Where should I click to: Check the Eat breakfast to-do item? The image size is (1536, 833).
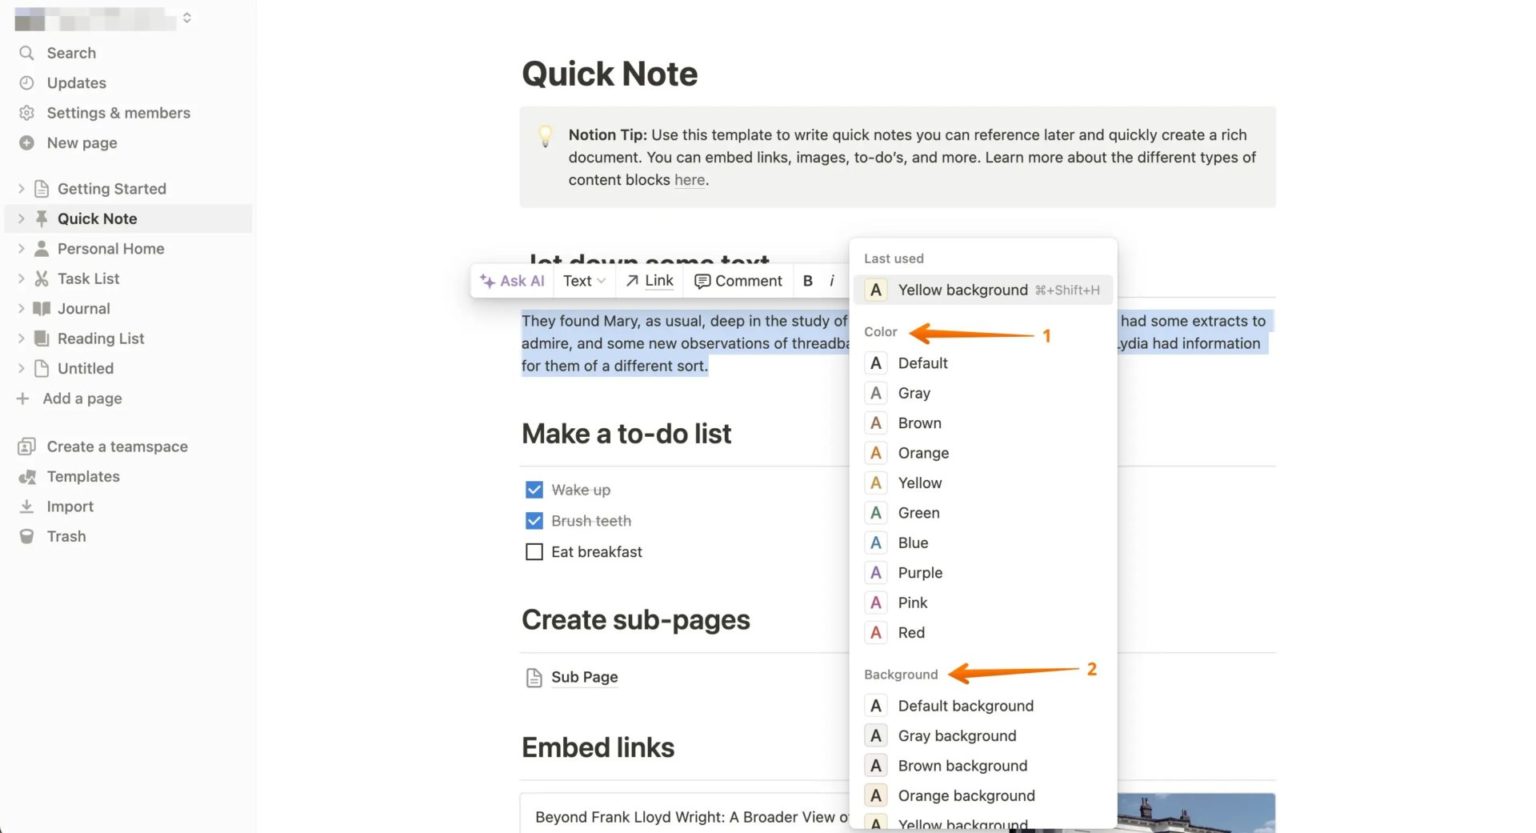[x=534, y=551]
